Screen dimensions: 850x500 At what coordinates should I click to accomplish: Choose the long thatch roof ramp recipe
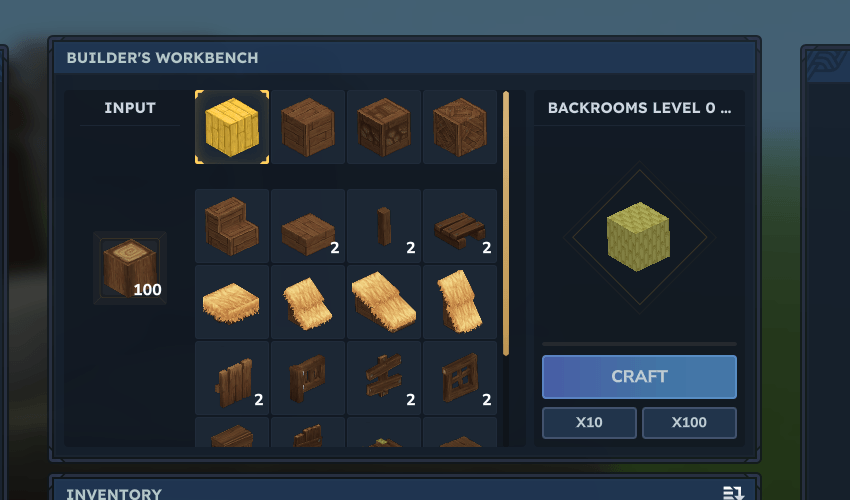[384, 302]
